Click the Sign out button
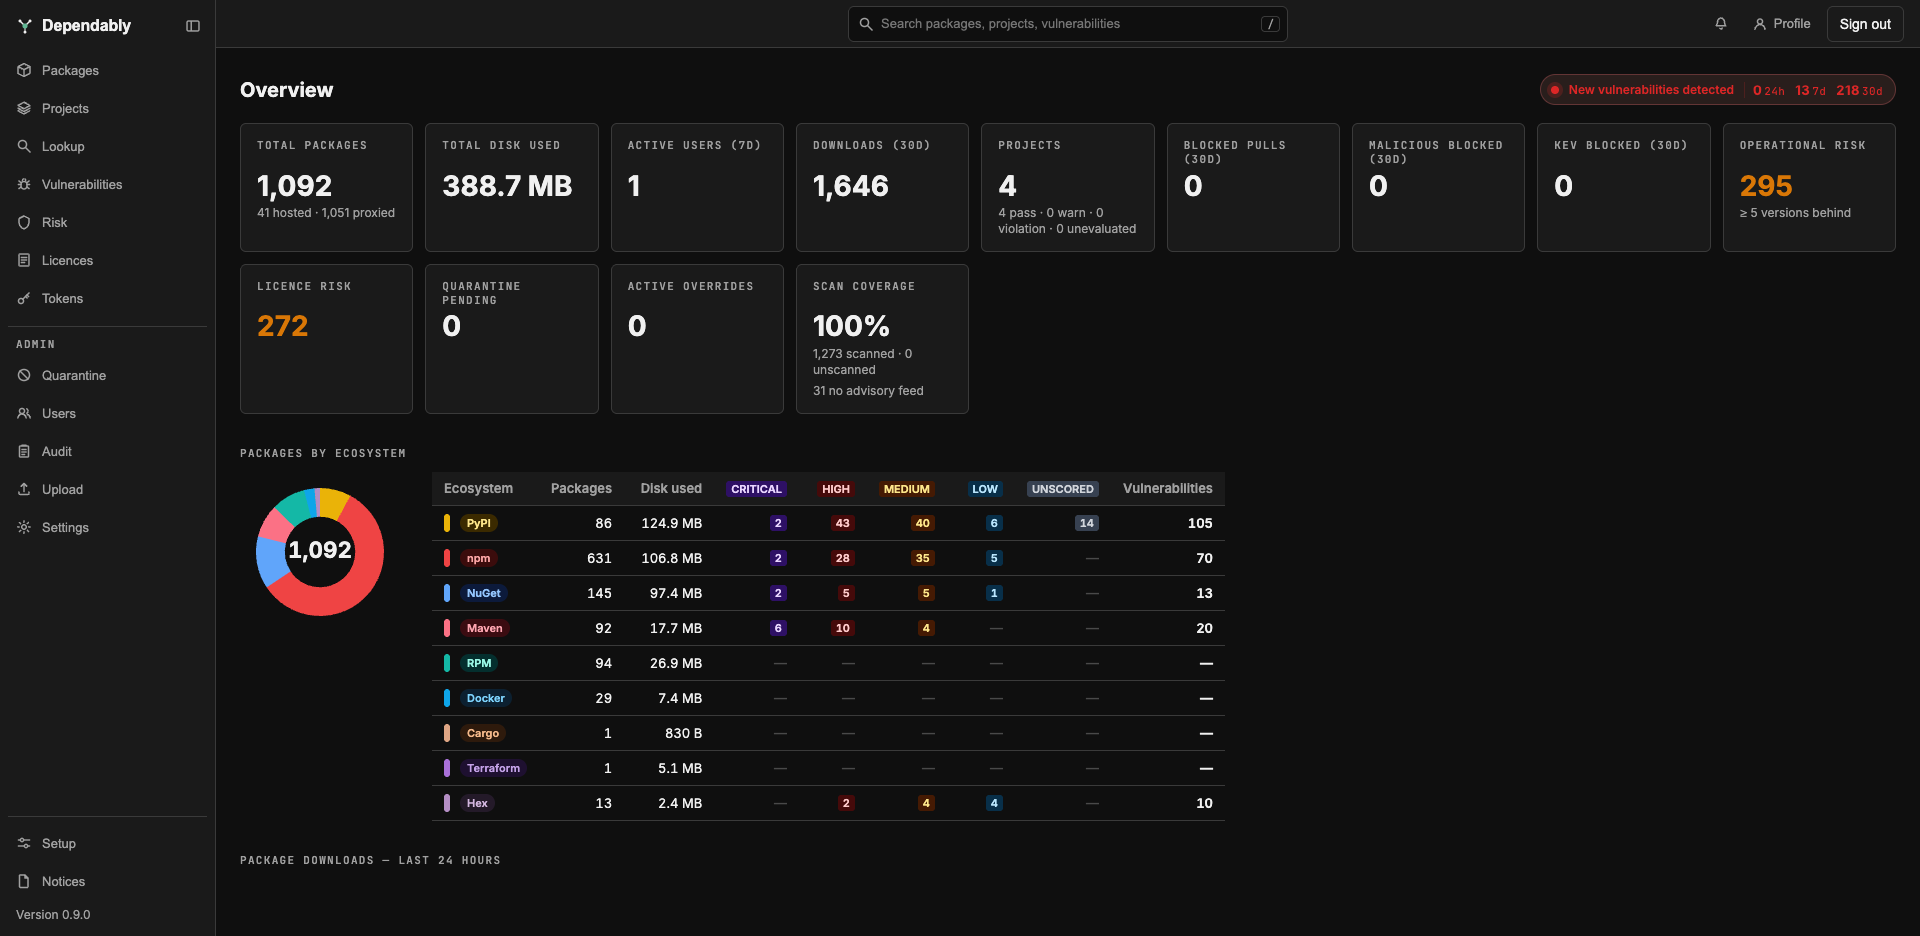Viewport: 1920px width, 936px height. click(x=1865, y=24)
